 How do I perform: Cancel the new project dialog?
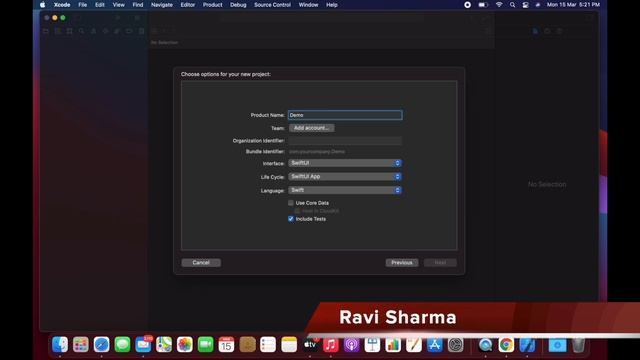click(x=201, y=263)
